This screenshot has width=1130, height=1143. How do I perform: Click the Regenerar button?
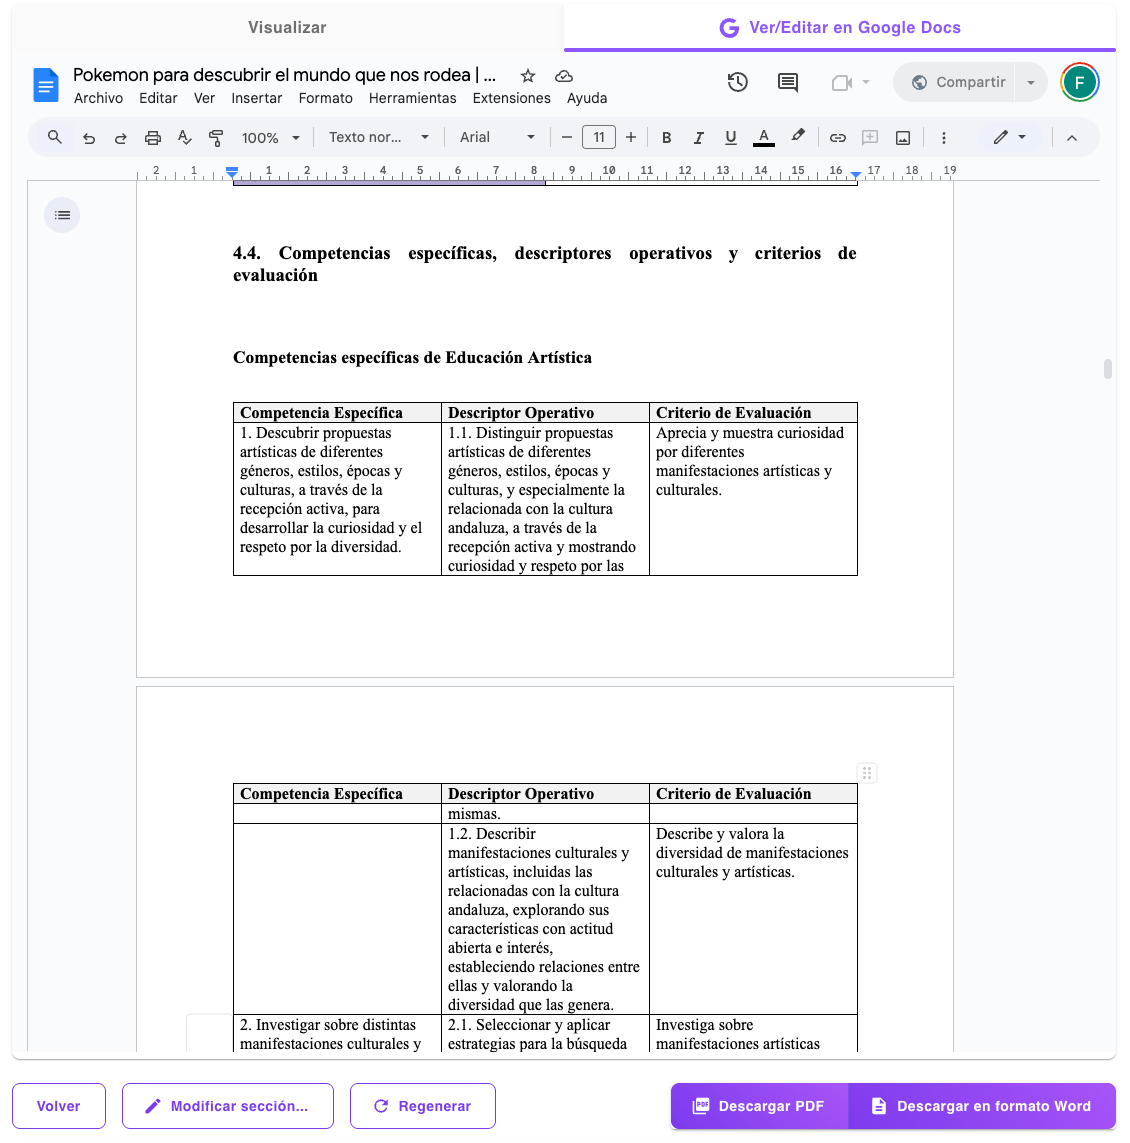422,1106
